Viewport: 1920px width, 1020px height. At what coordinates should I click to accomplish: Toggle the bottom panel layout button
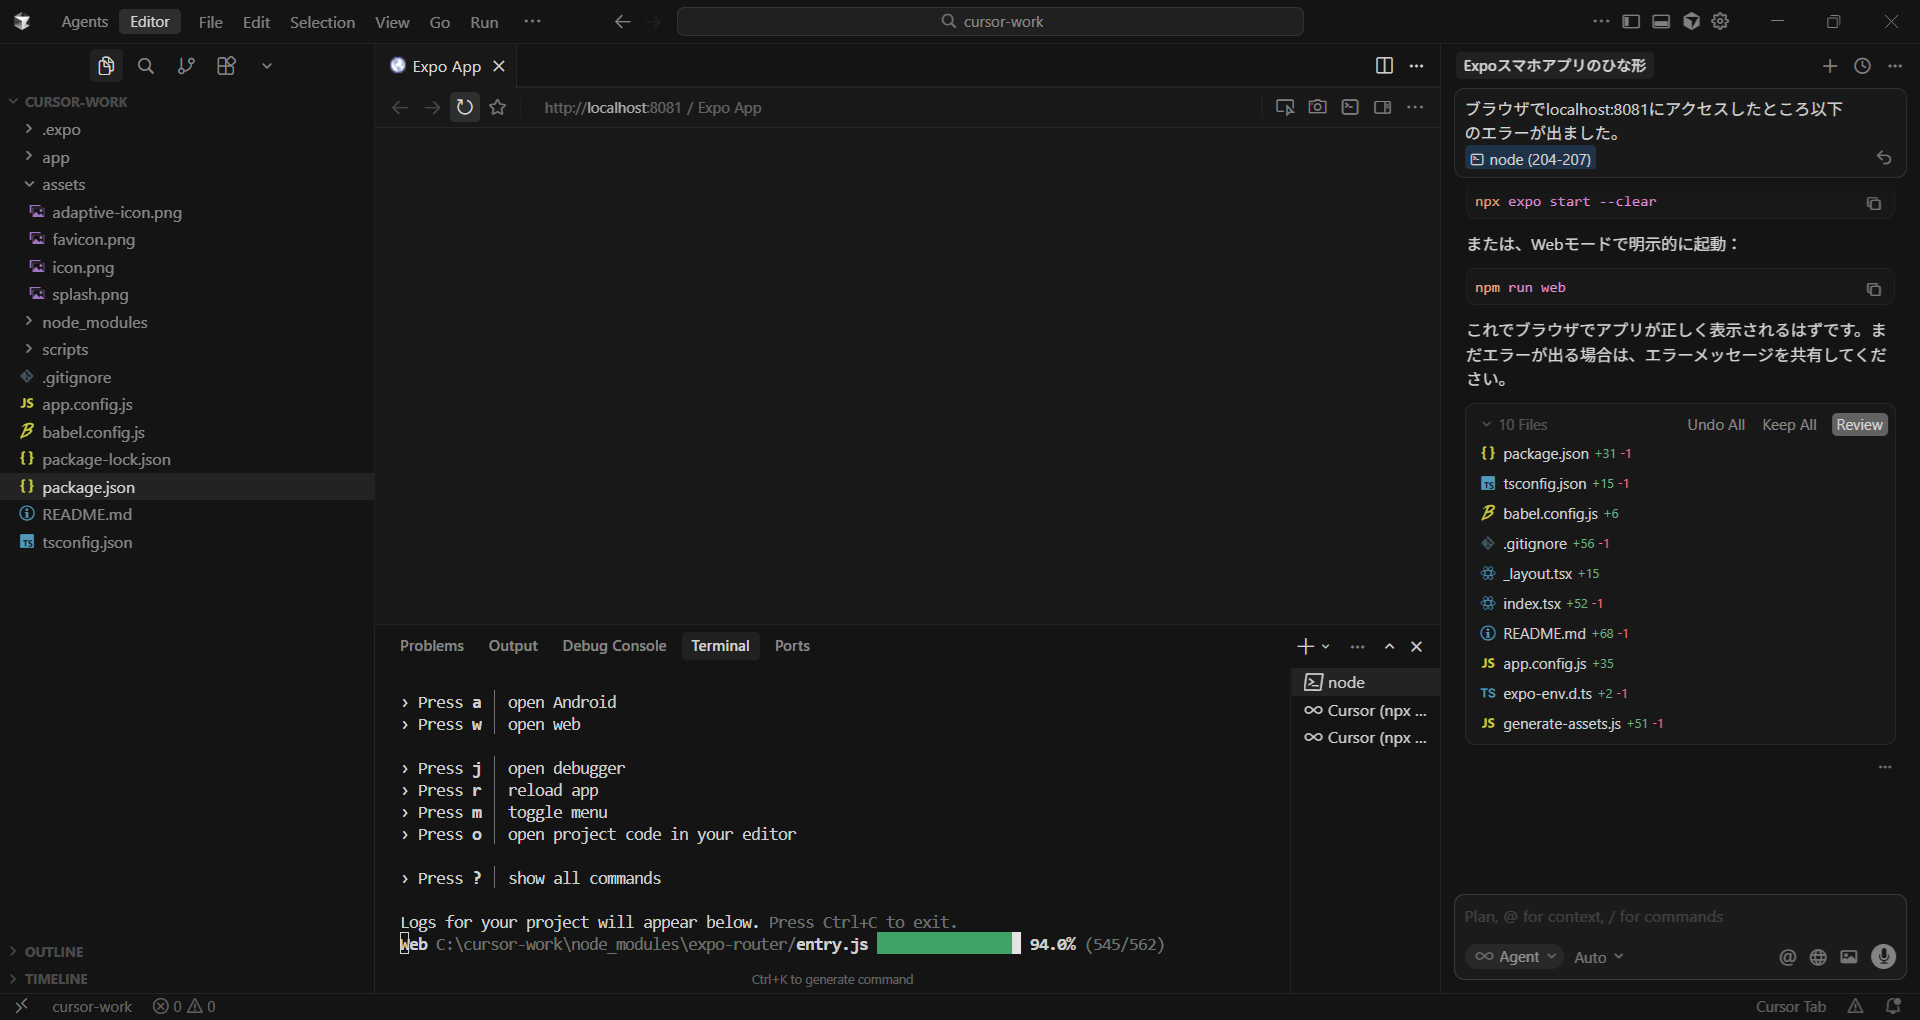pyautogui.click(x=1661, y=21)
